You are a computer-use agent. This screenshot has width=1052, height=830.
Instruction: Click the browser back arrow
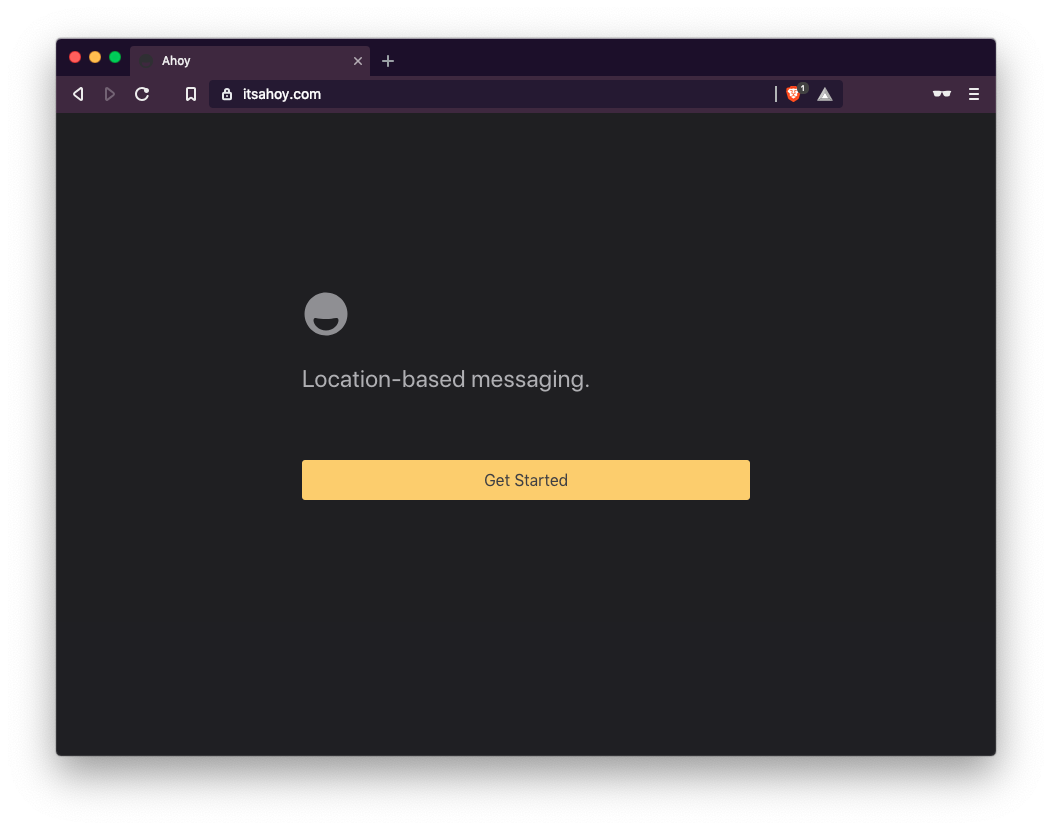pos(78,94)
